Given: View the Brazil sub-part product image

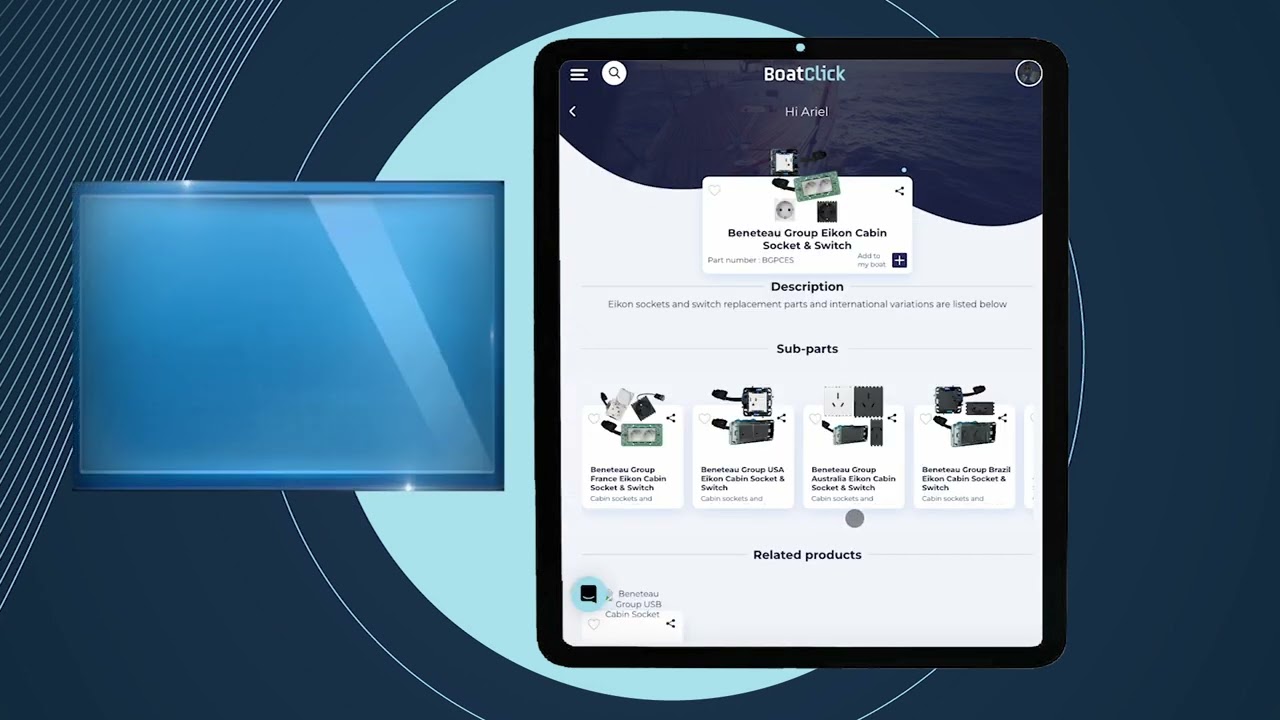Looking at the screenshot, I should [x=964, y=417].
